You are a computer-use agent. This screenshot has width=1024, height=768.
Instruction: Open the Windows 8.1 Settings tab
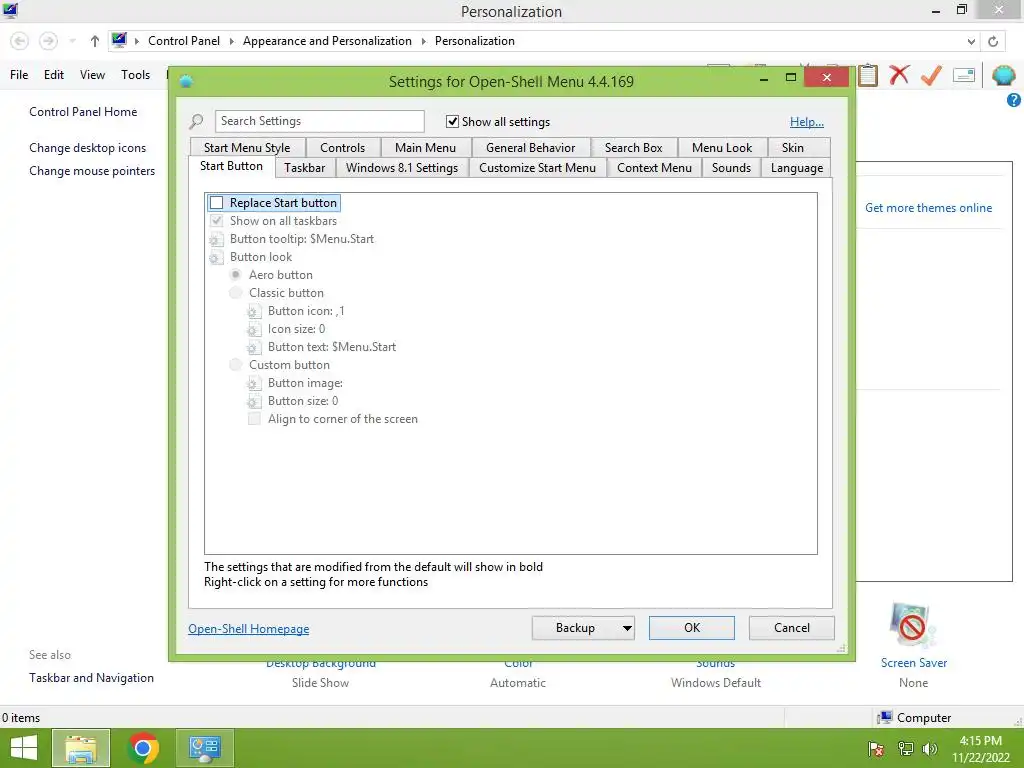pos(402,168)
